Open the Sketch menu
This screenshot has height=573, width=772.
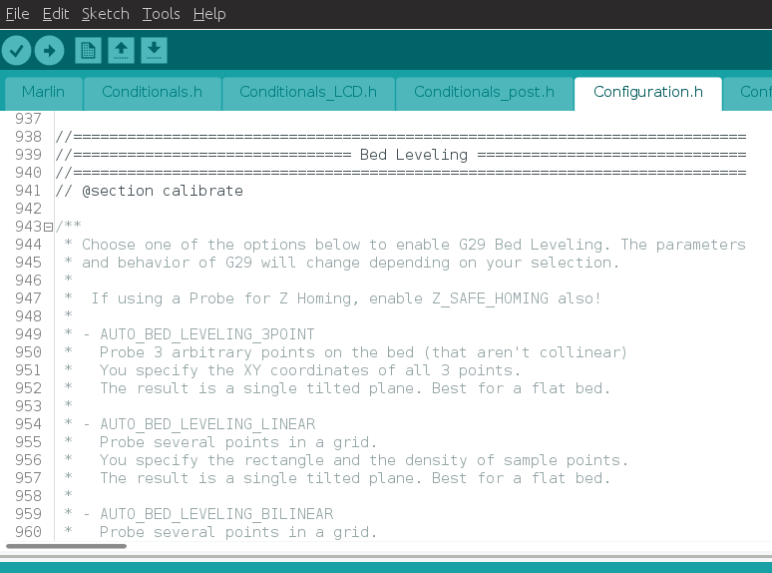click(x=105, y=14)
